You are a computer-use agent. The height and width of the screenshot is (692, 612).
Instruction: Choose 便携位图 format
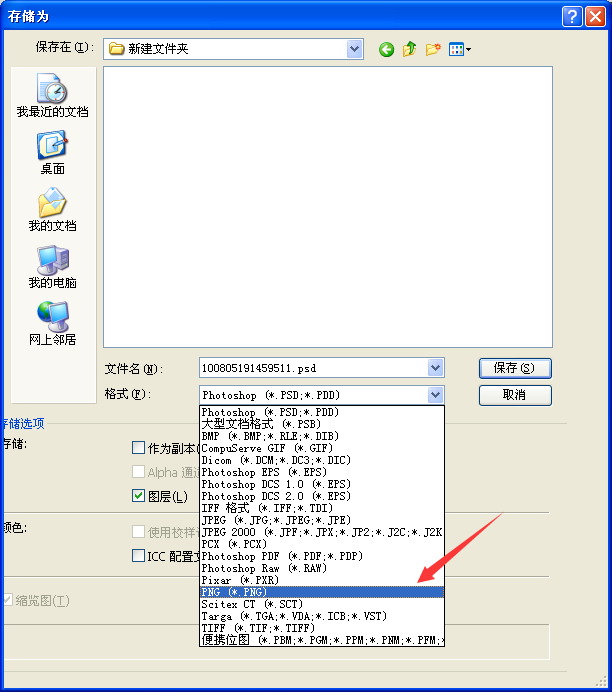click(322, 640)
